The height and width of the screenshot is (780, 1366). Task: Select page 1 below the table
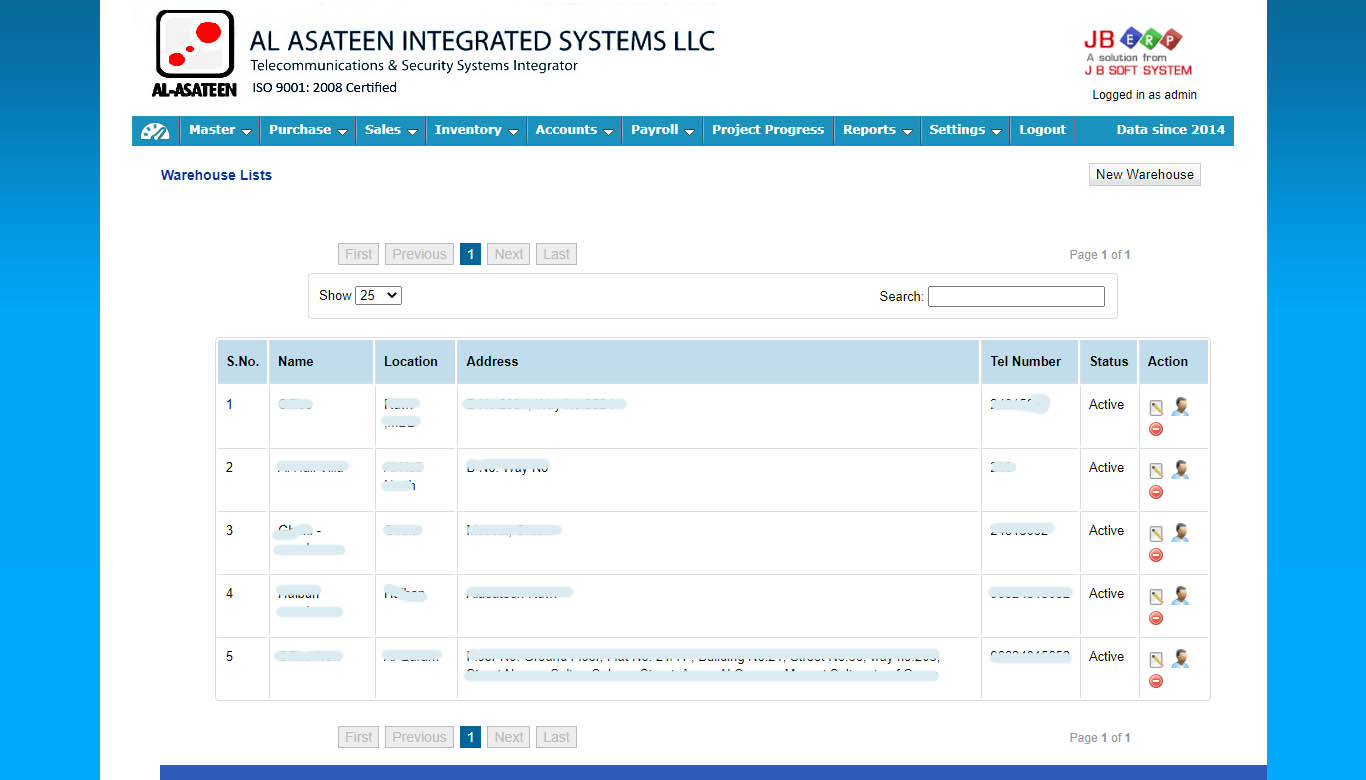coord(471,737)
